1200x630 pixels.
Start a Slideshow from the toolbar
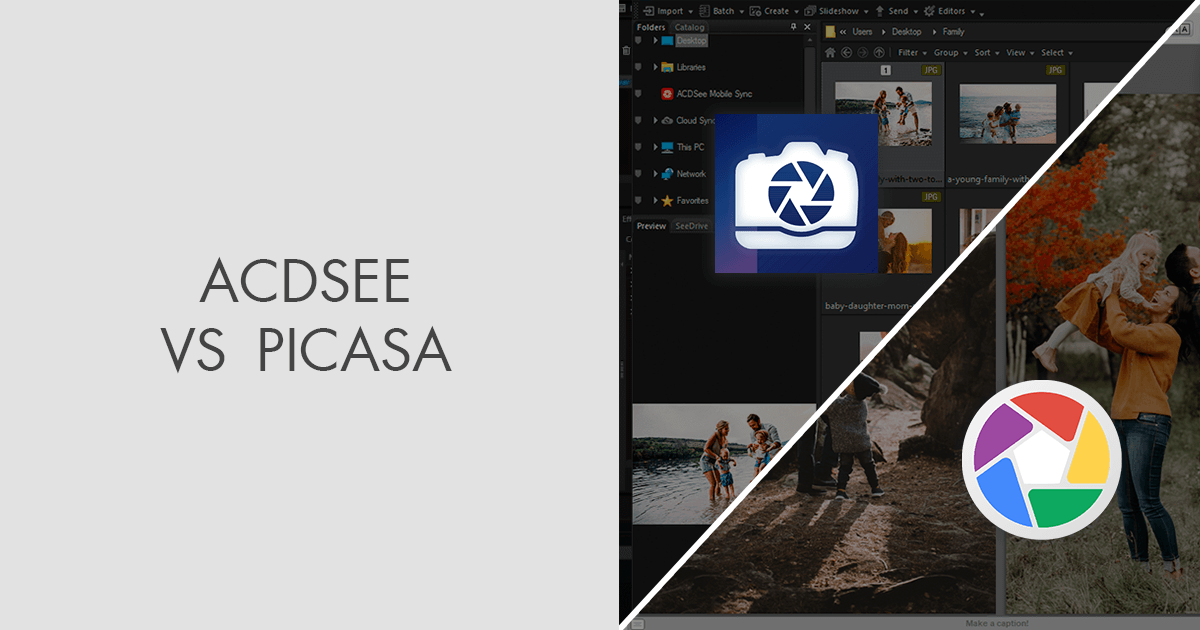tap(808, 11)
